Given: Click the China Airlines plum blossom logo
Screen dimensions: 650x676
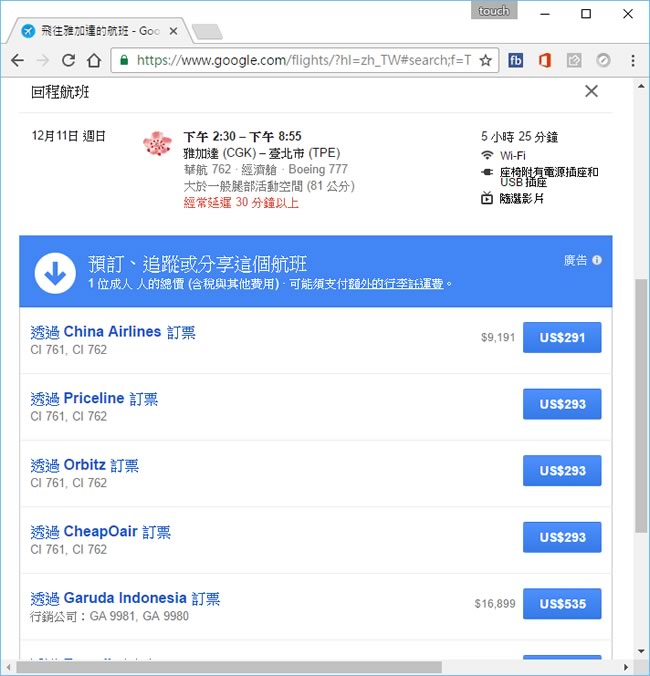Looking at the screenshot, I should (157, 144).
